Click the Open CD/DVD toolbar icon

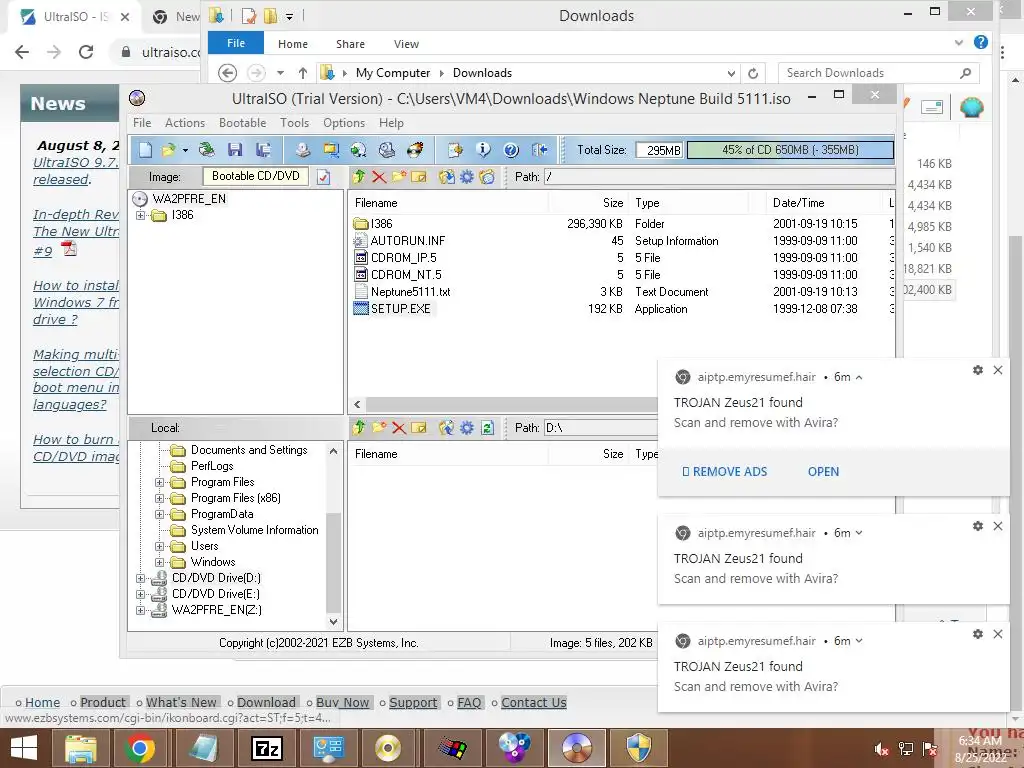tap(207, 150)
